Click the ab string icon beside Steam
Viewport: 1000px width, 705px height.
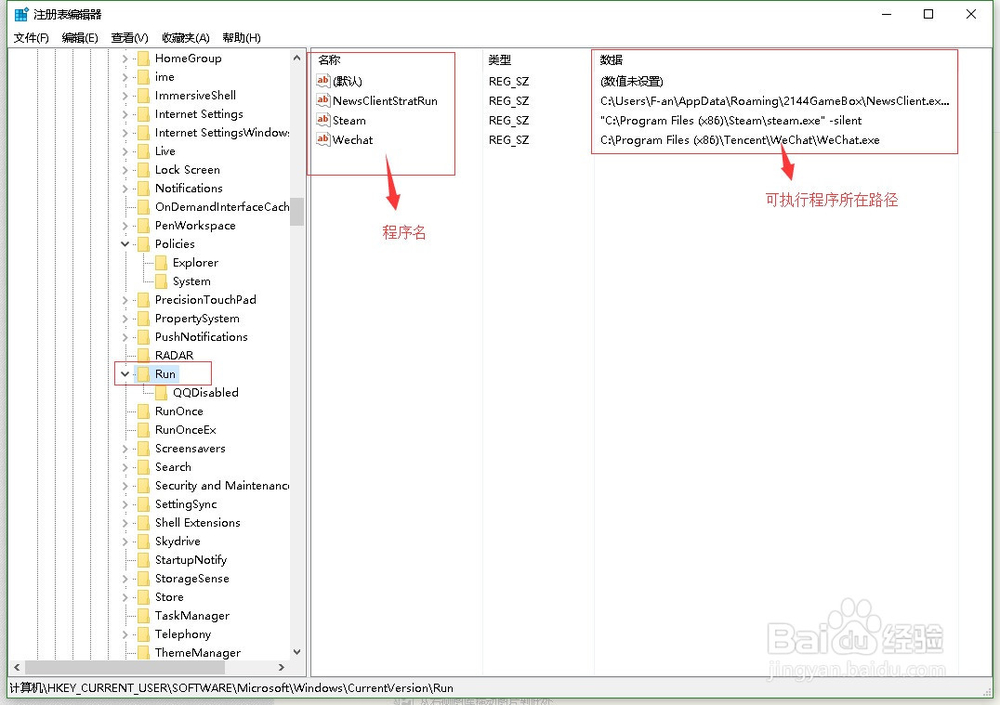coord(322,120)
